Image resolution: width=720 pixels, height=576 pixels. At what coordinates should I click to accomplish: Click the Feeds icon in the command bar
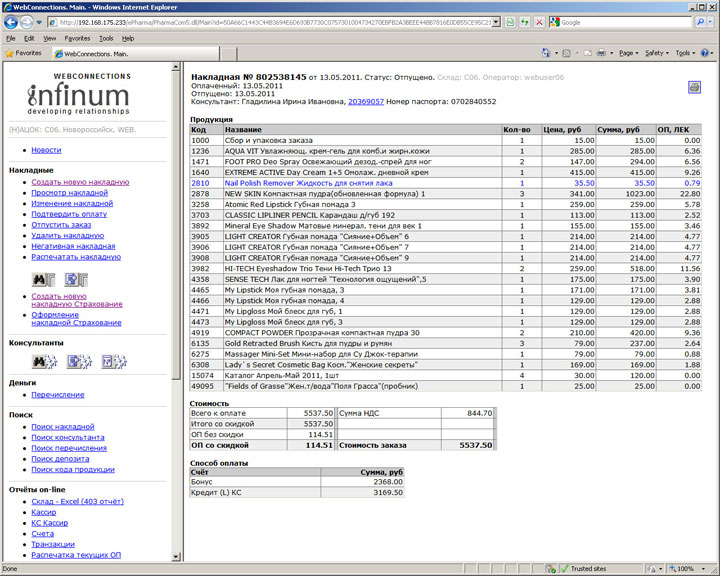click(567, 53)
